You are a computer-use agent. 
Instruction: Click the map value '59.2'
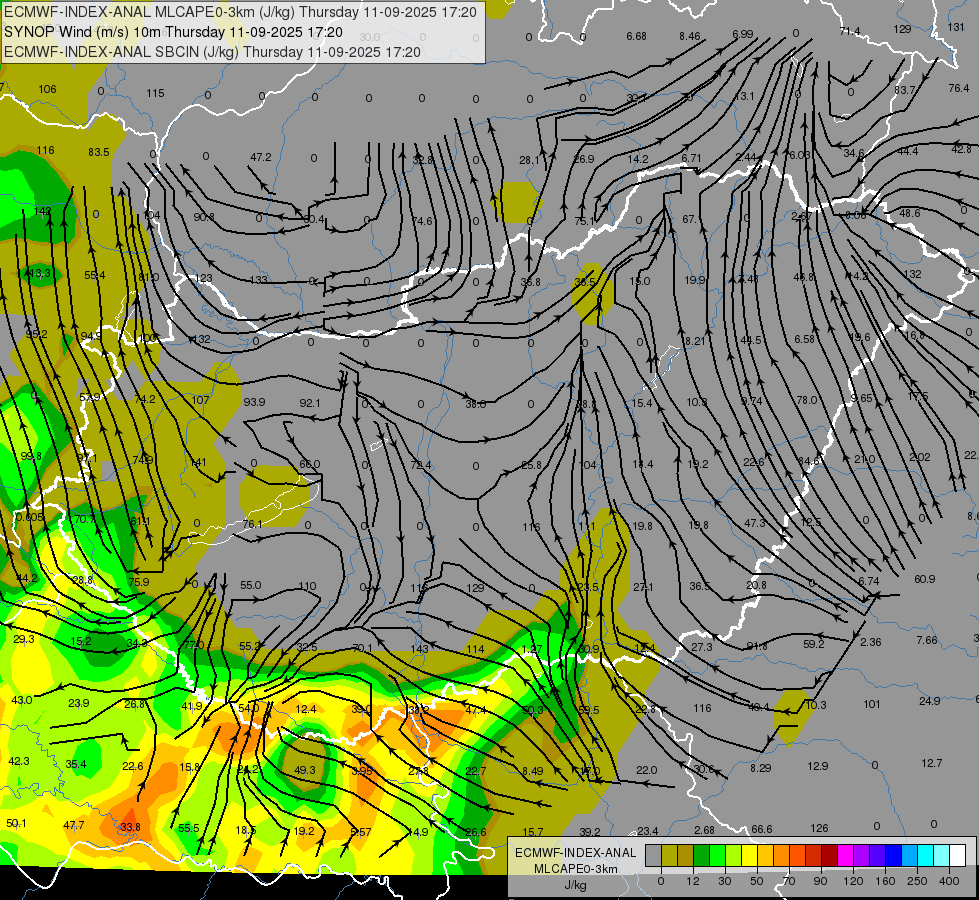(814, 644)
